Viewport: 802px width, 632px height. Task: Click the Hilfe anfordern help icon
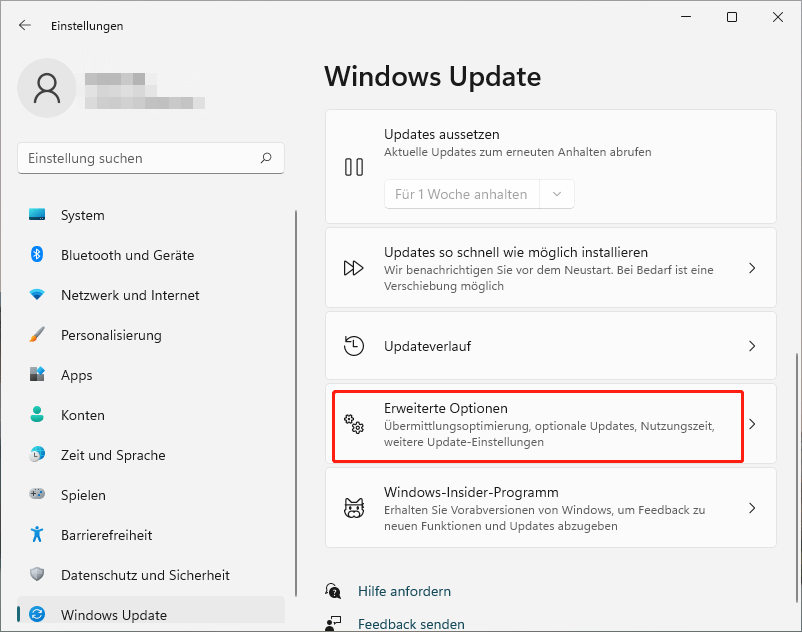[x=333, y=591]
